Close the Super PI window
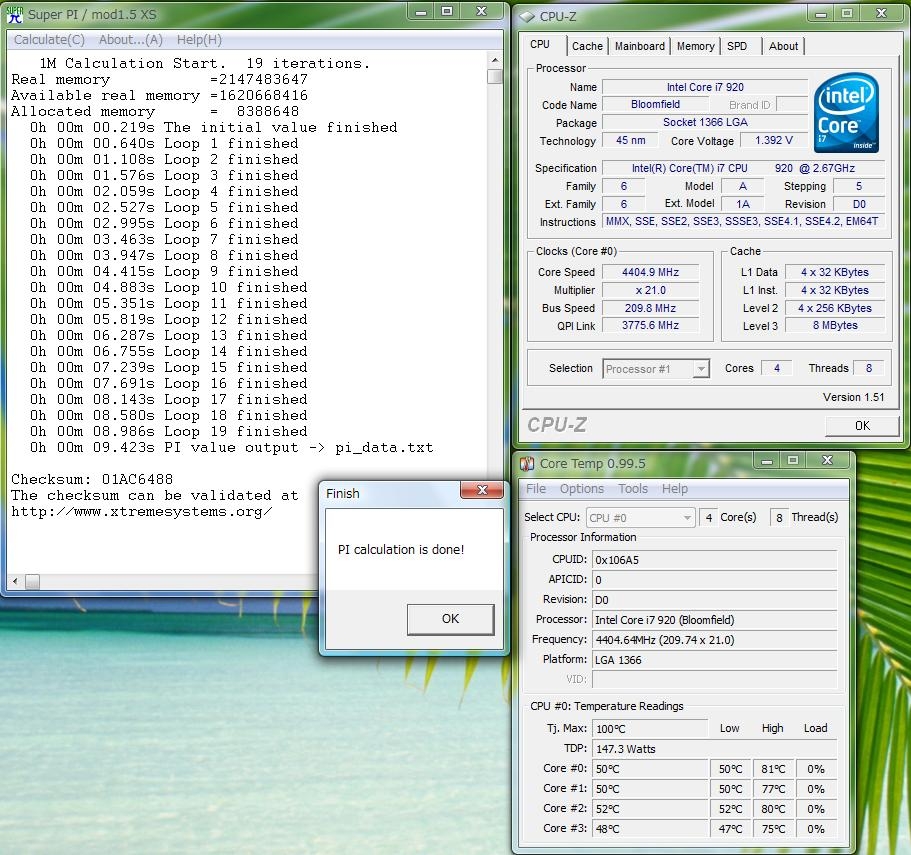This screenshot has height=855, width=911. click(x=481, y=11)
